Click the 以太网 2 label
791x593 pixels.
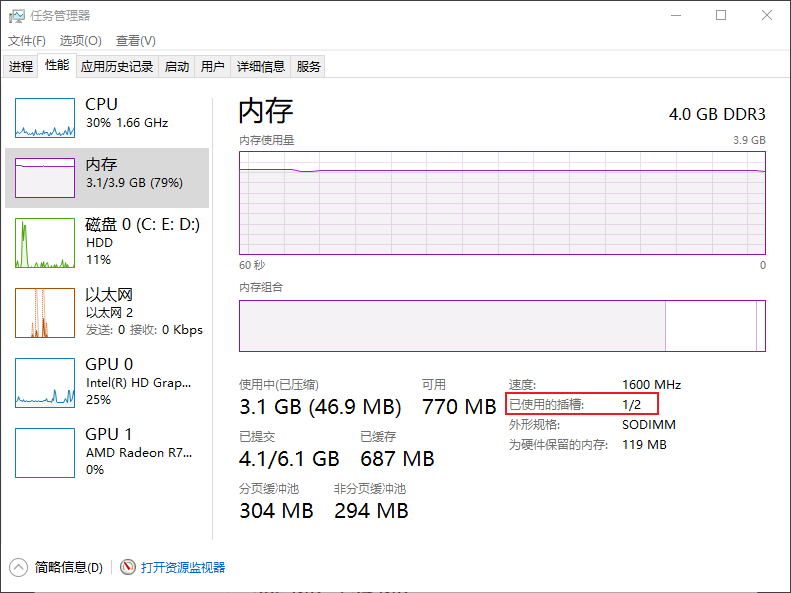coord(109,313)
